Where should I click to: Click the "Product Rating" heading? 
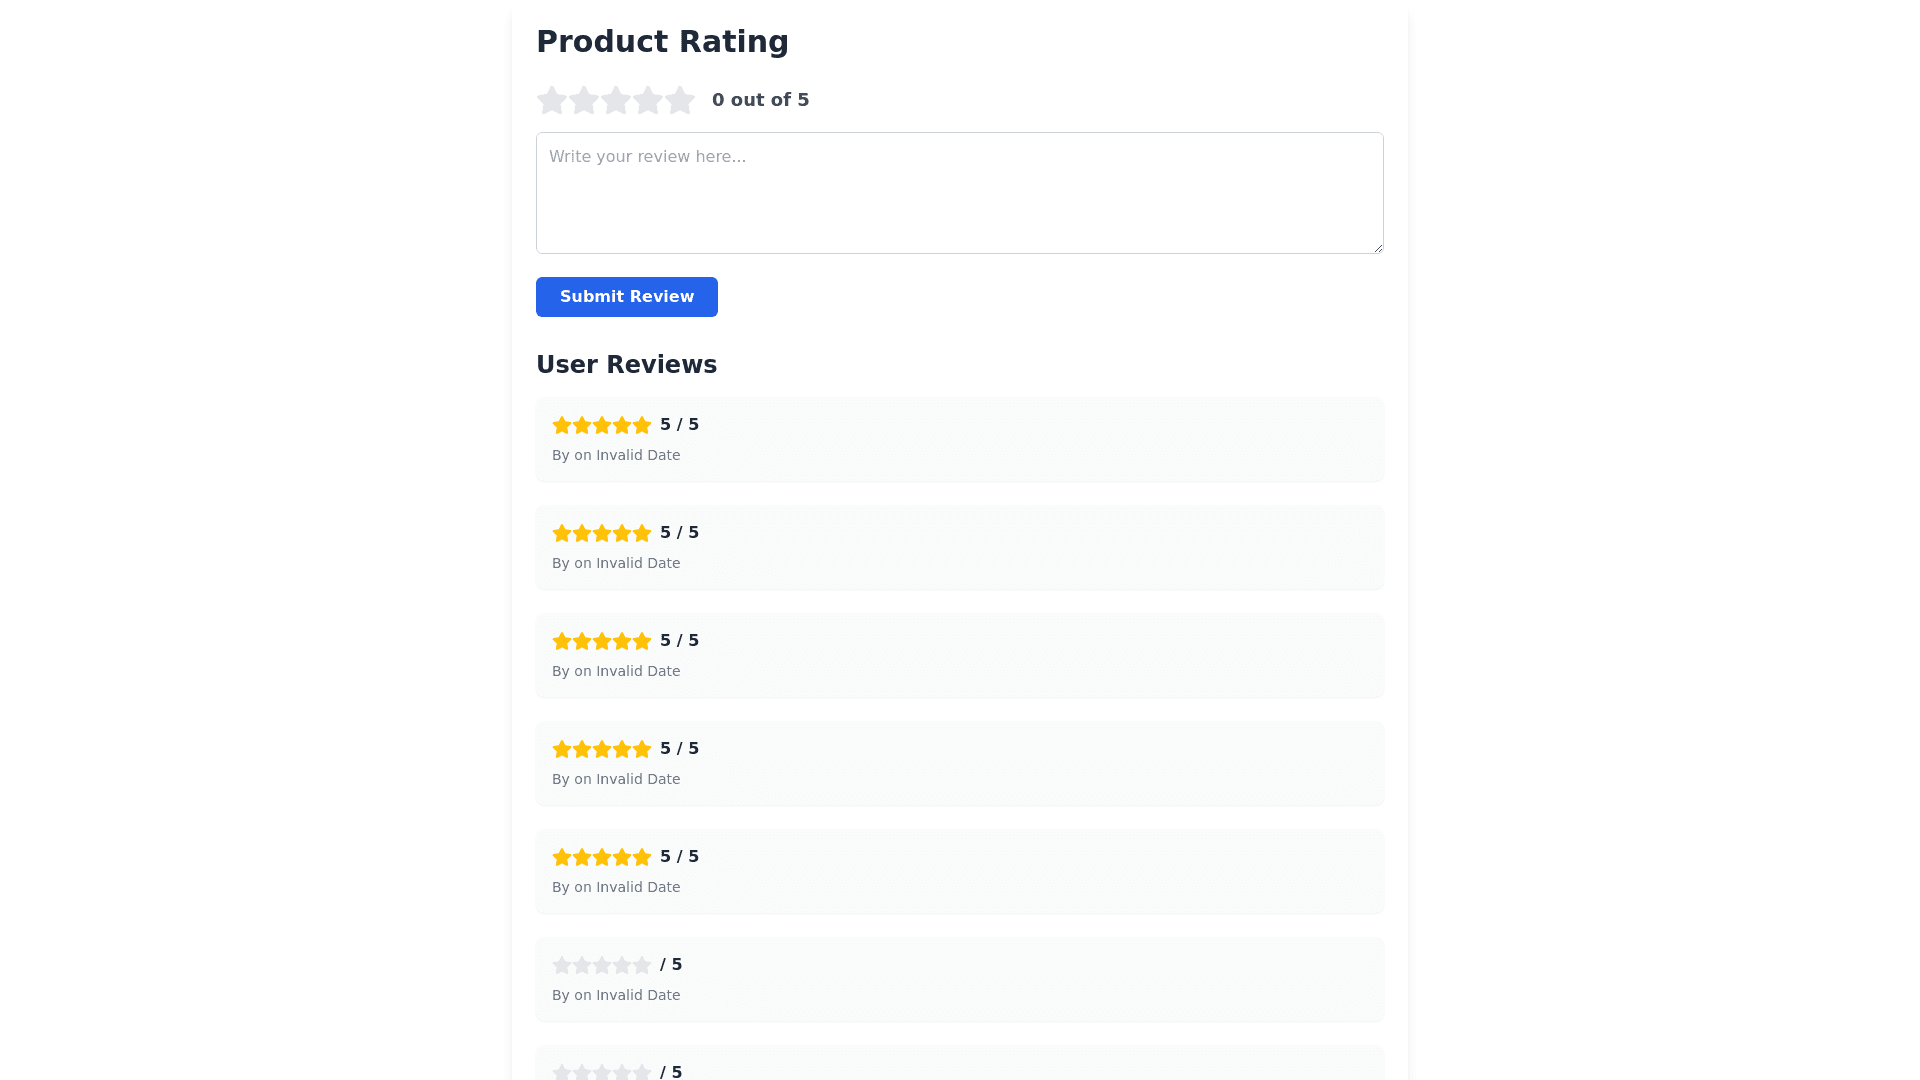pyautogui.click(x=662, y=42)
